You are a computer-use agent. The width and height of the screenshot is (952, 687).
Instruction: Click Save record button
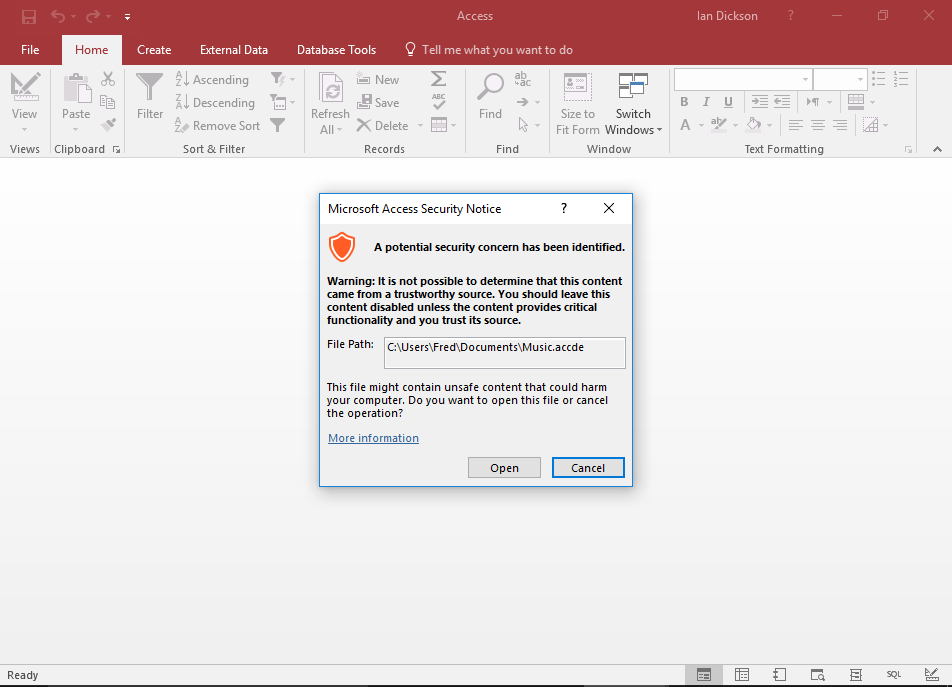(x=378, y=103)
